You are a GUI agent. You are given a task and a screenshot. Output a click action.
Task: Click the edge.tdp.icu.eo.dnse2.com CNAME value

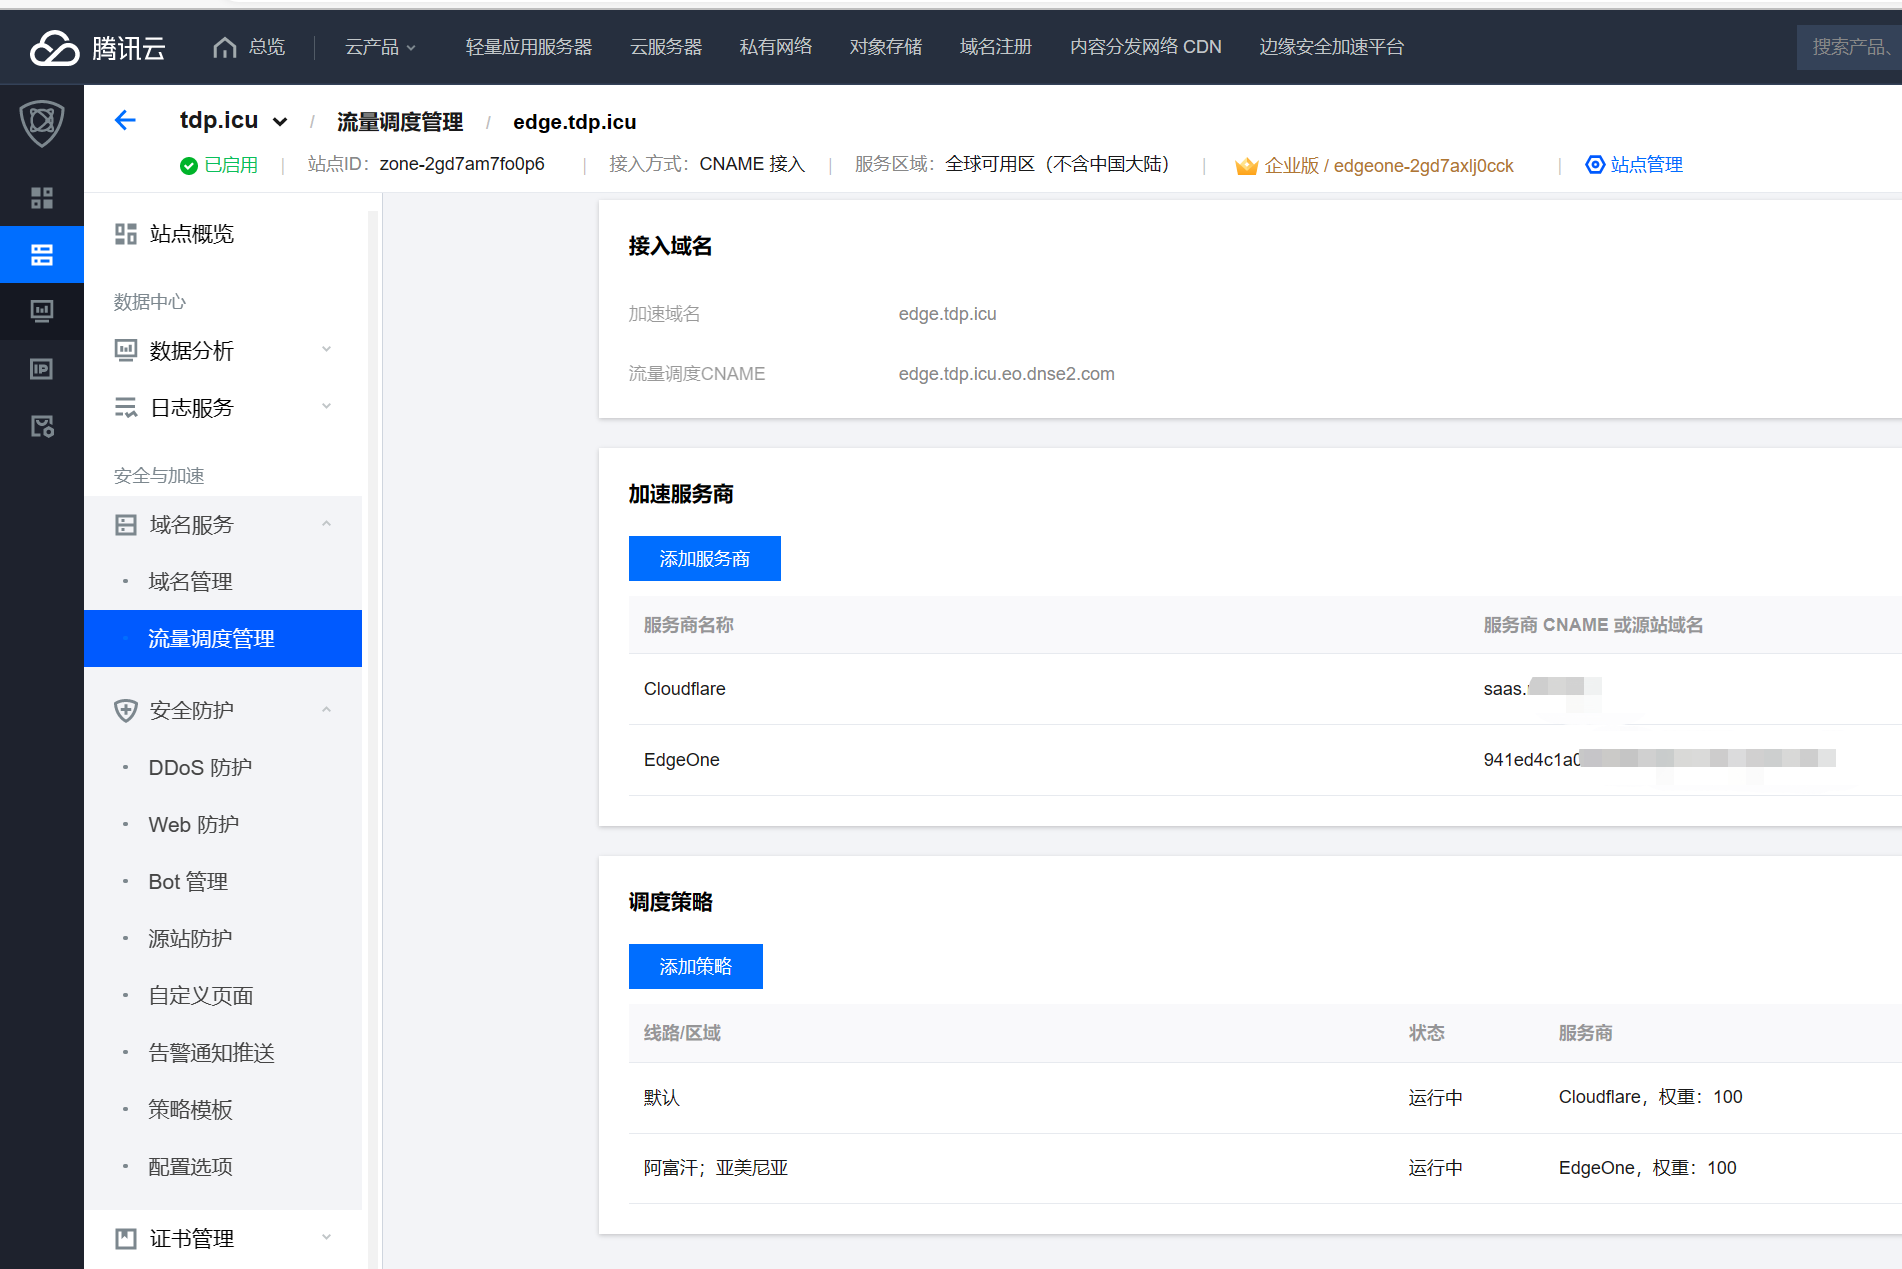1007,374
